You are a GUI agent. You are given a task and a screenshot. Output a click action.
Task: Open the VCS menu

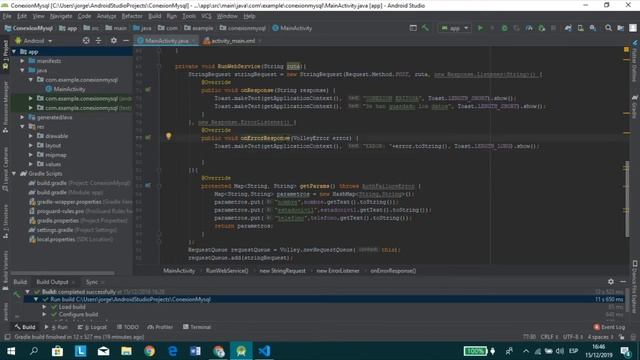point(207,16)
